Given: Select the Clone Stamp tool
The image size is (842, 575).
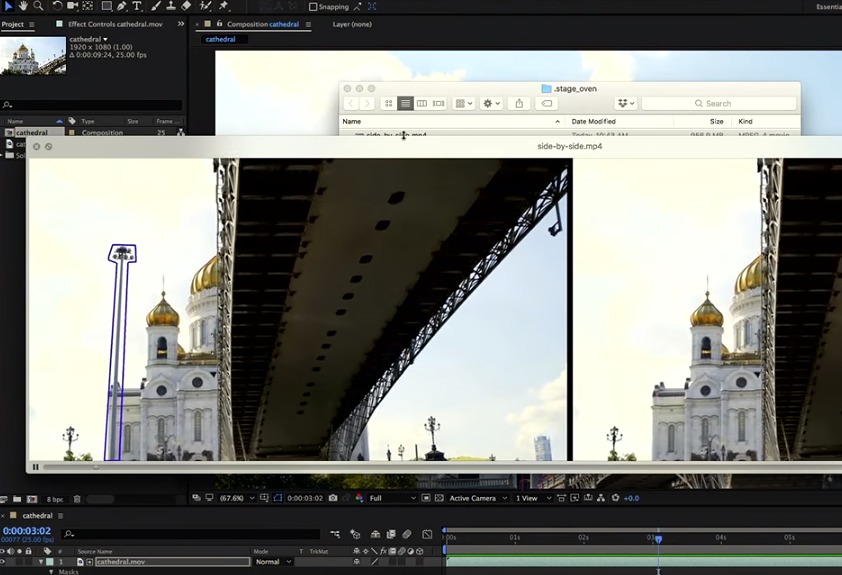Looking at the screenshot, I should click(171, 6).
